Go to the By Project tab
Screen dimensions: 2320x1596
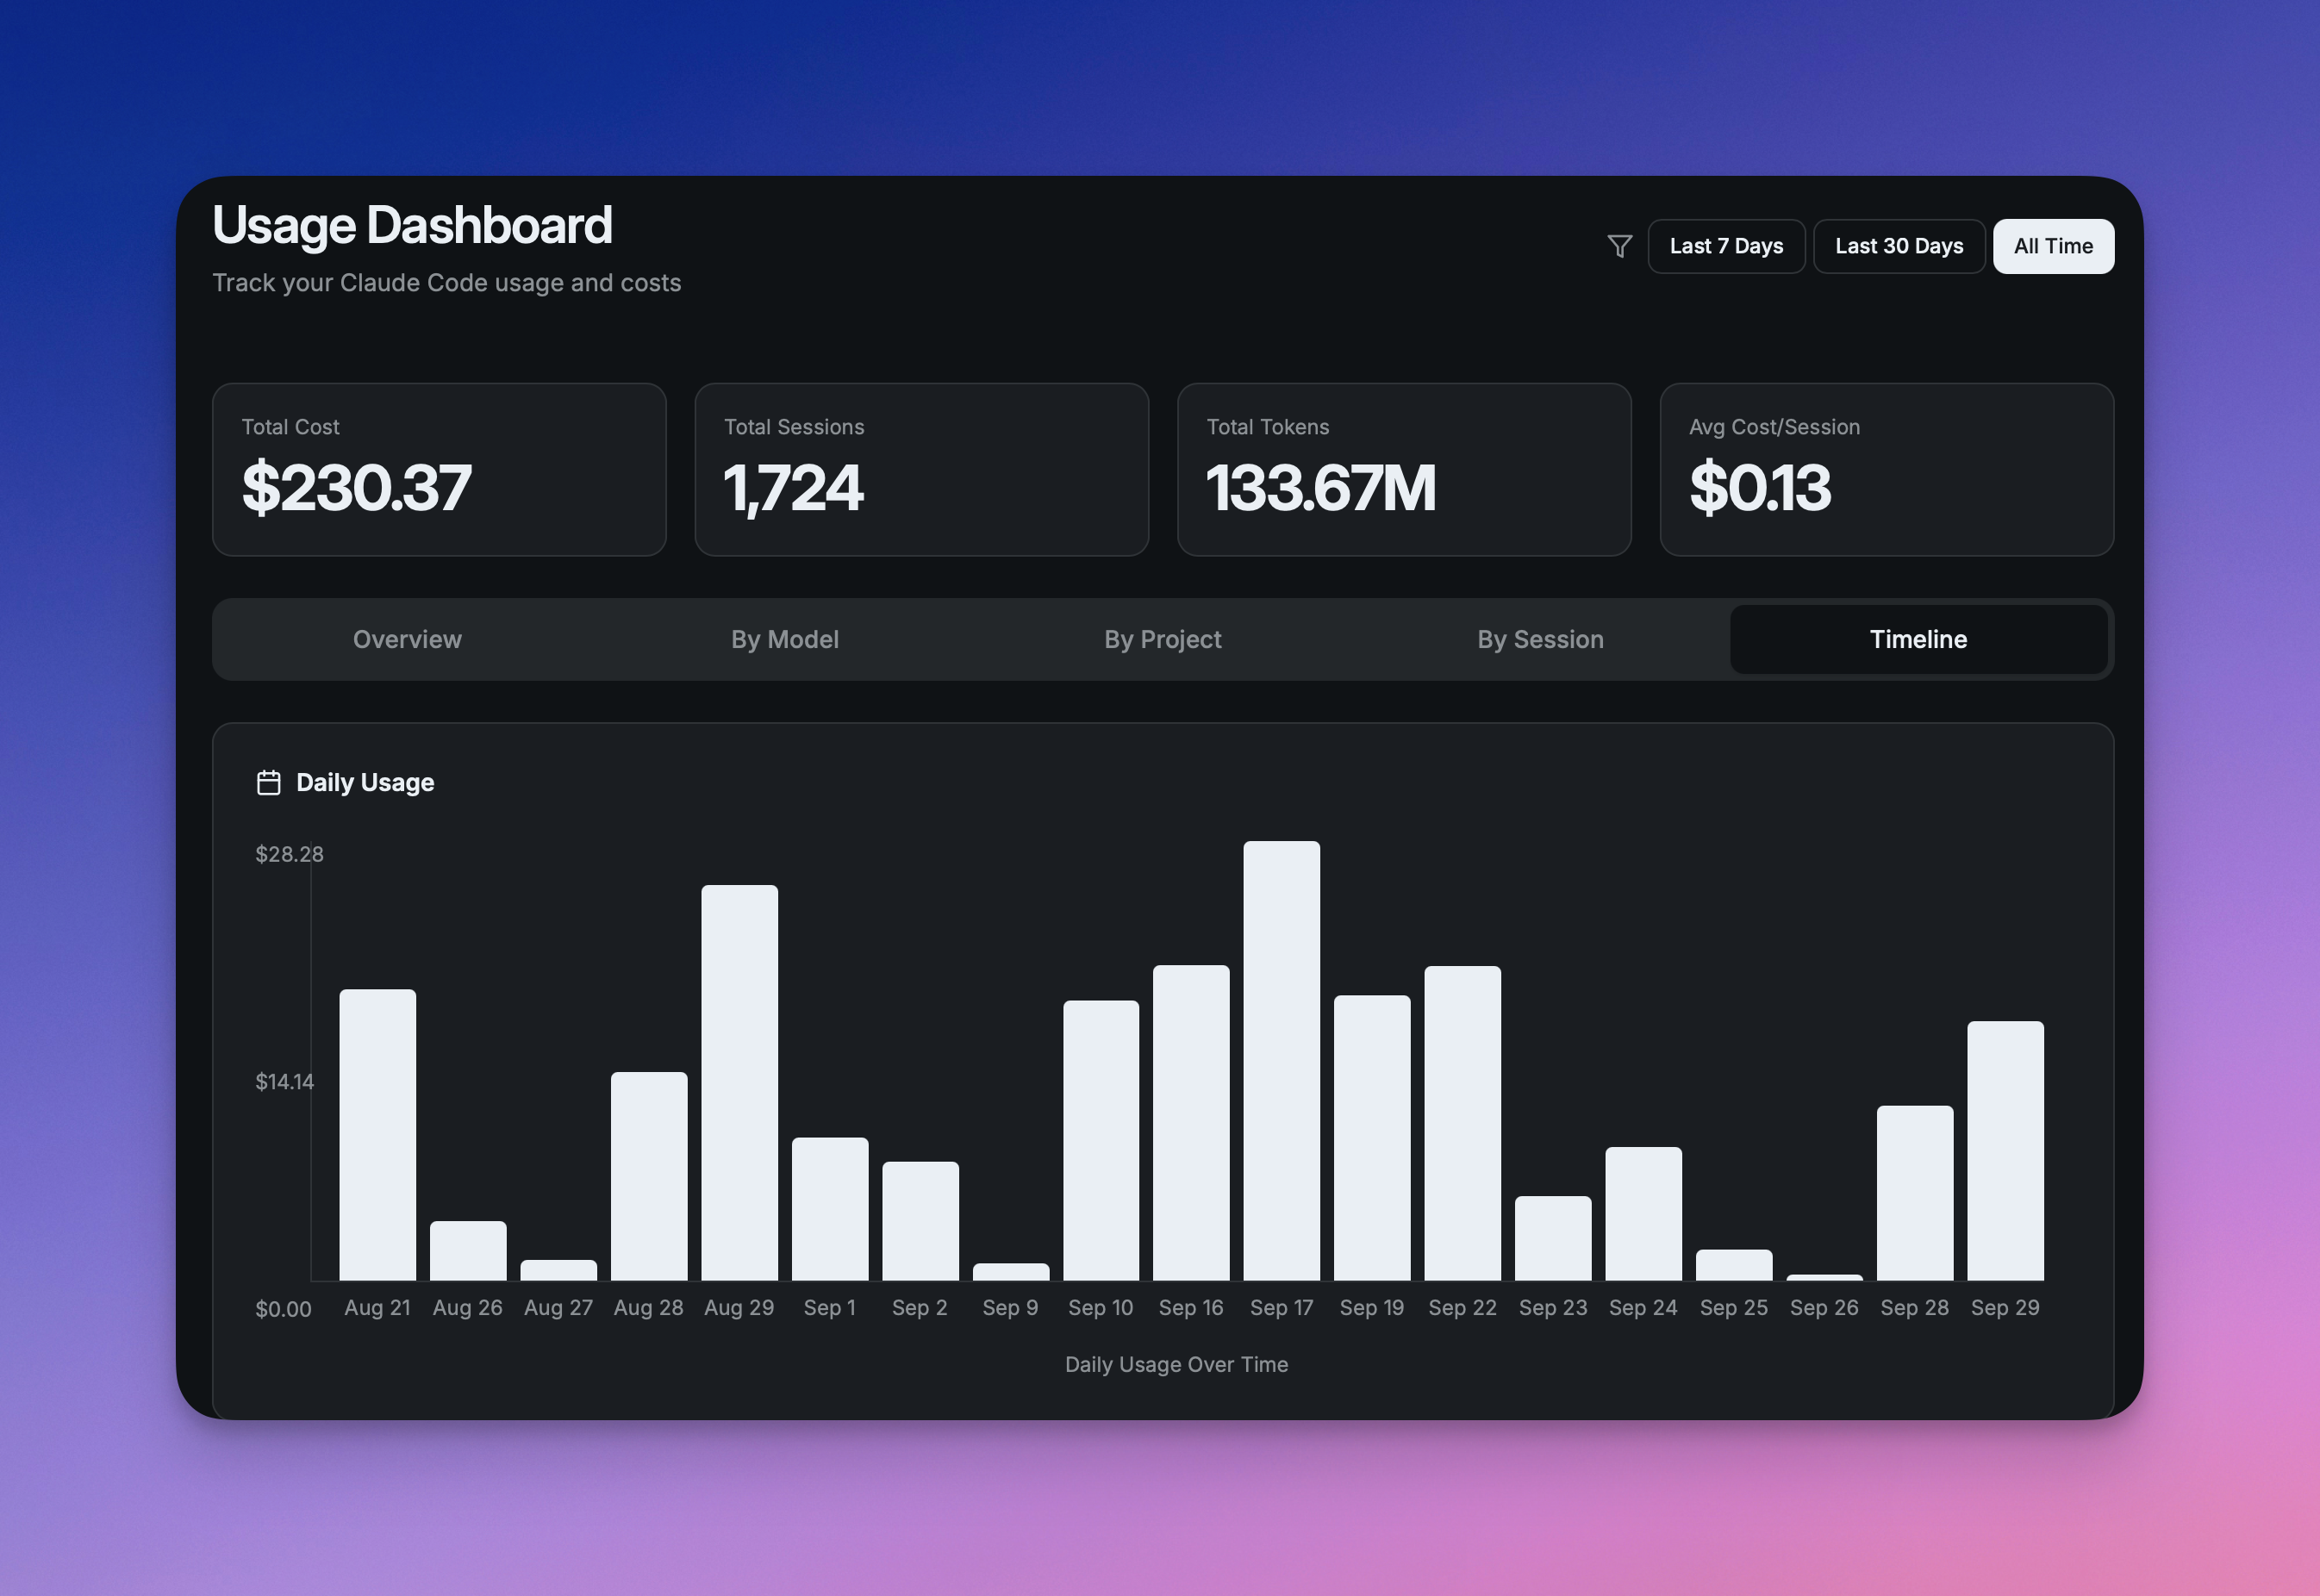click(x=1162, y=639)
